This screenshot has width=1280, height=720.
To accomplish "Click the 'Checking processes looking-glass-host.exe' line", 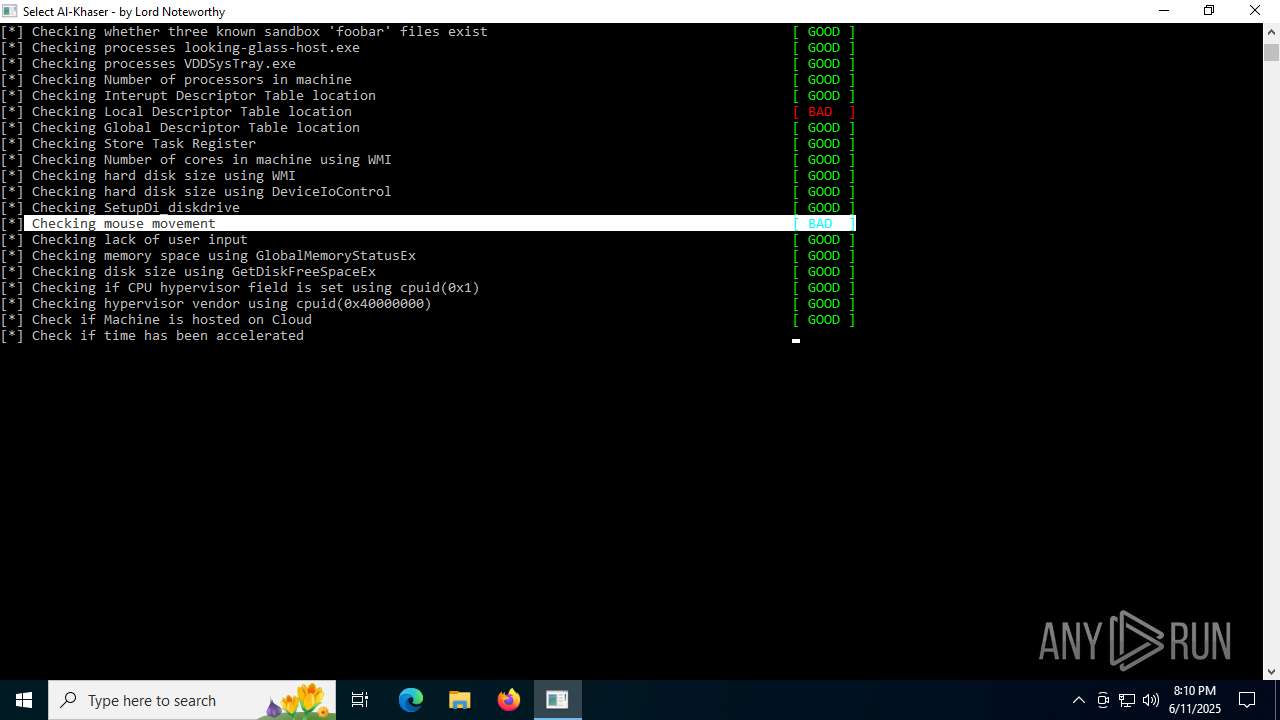I will (180, 48).
